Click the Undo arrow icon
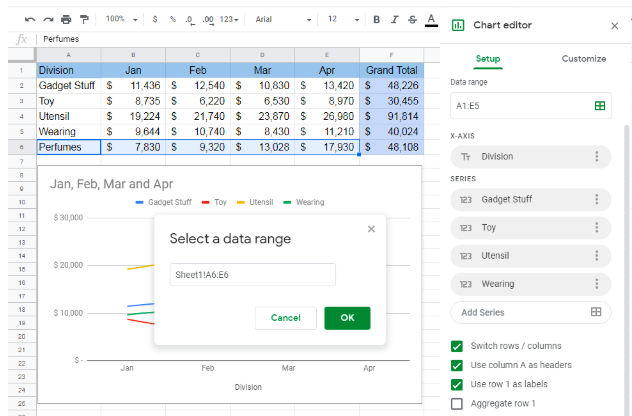632x416 pixels. coord(30,19)
